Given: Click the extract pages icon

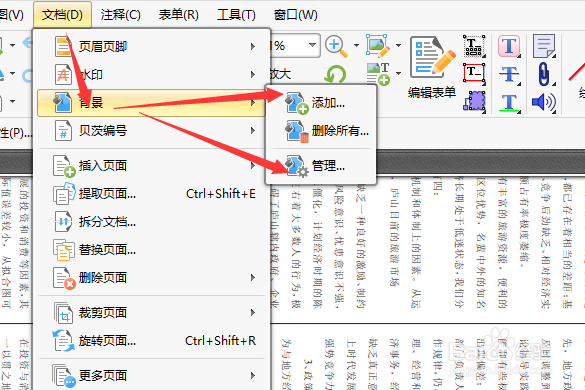Looking at the screenshot, I should tap(64, 194).
